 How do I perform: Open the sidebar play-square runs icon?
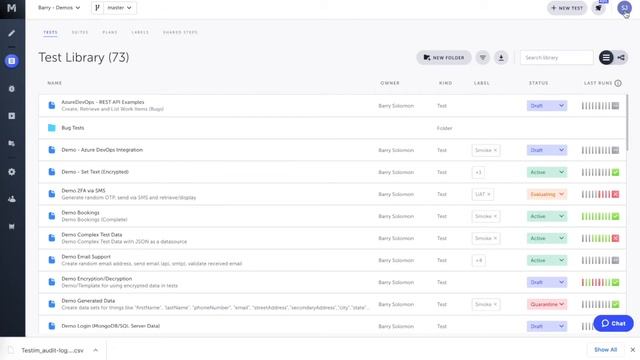tap(12, 116)
